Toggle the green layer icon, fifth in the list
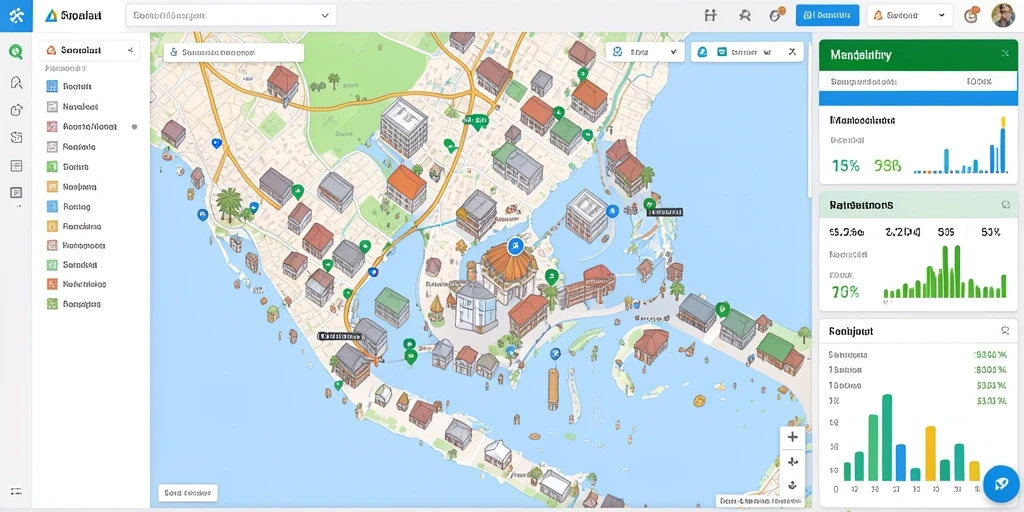This screenshot has height=512, width=1024. coord(52,167)
